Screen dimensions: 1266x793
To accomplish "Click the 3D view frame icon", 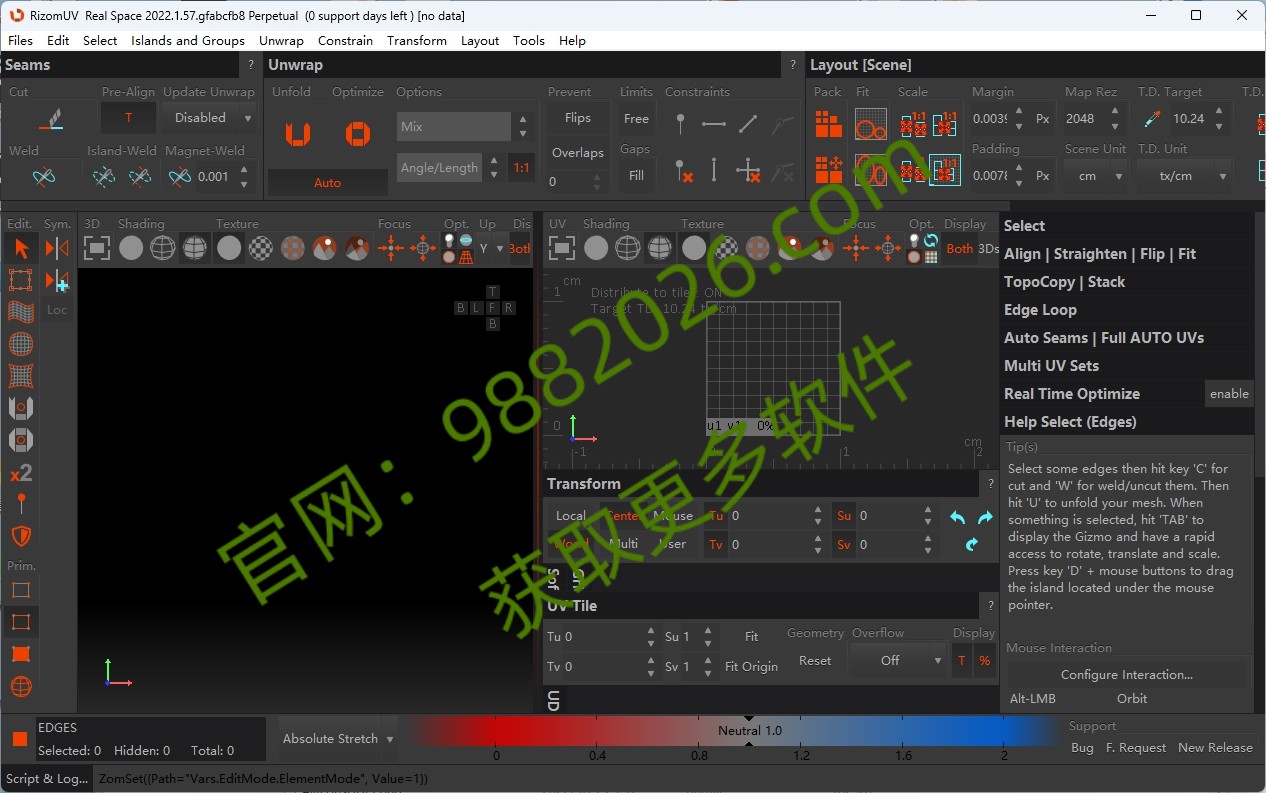I will click(x=97, y=248).
